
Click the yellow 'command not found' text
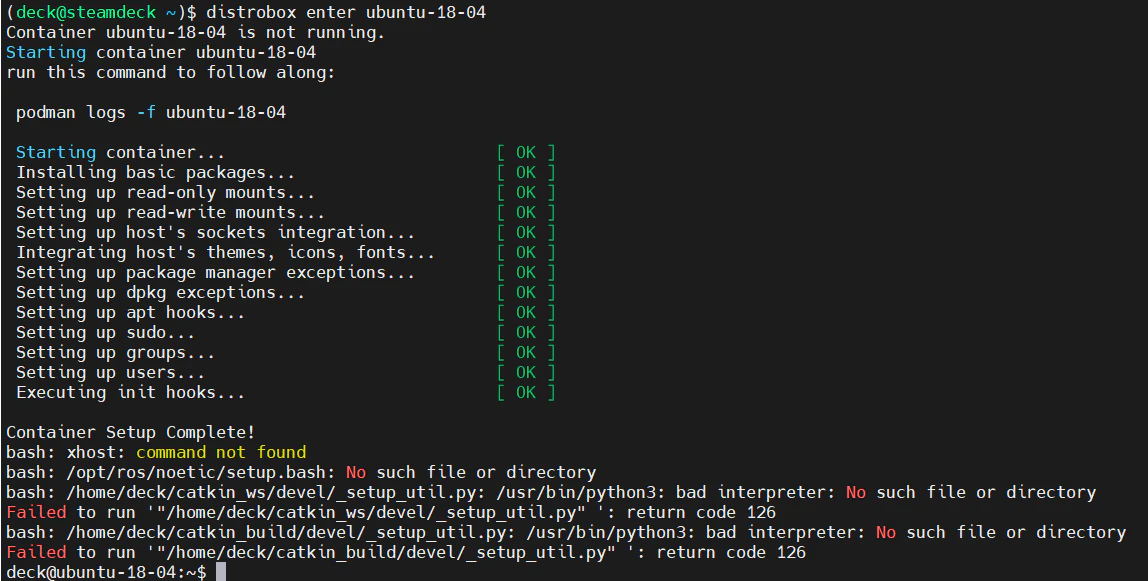pos(221,451)
